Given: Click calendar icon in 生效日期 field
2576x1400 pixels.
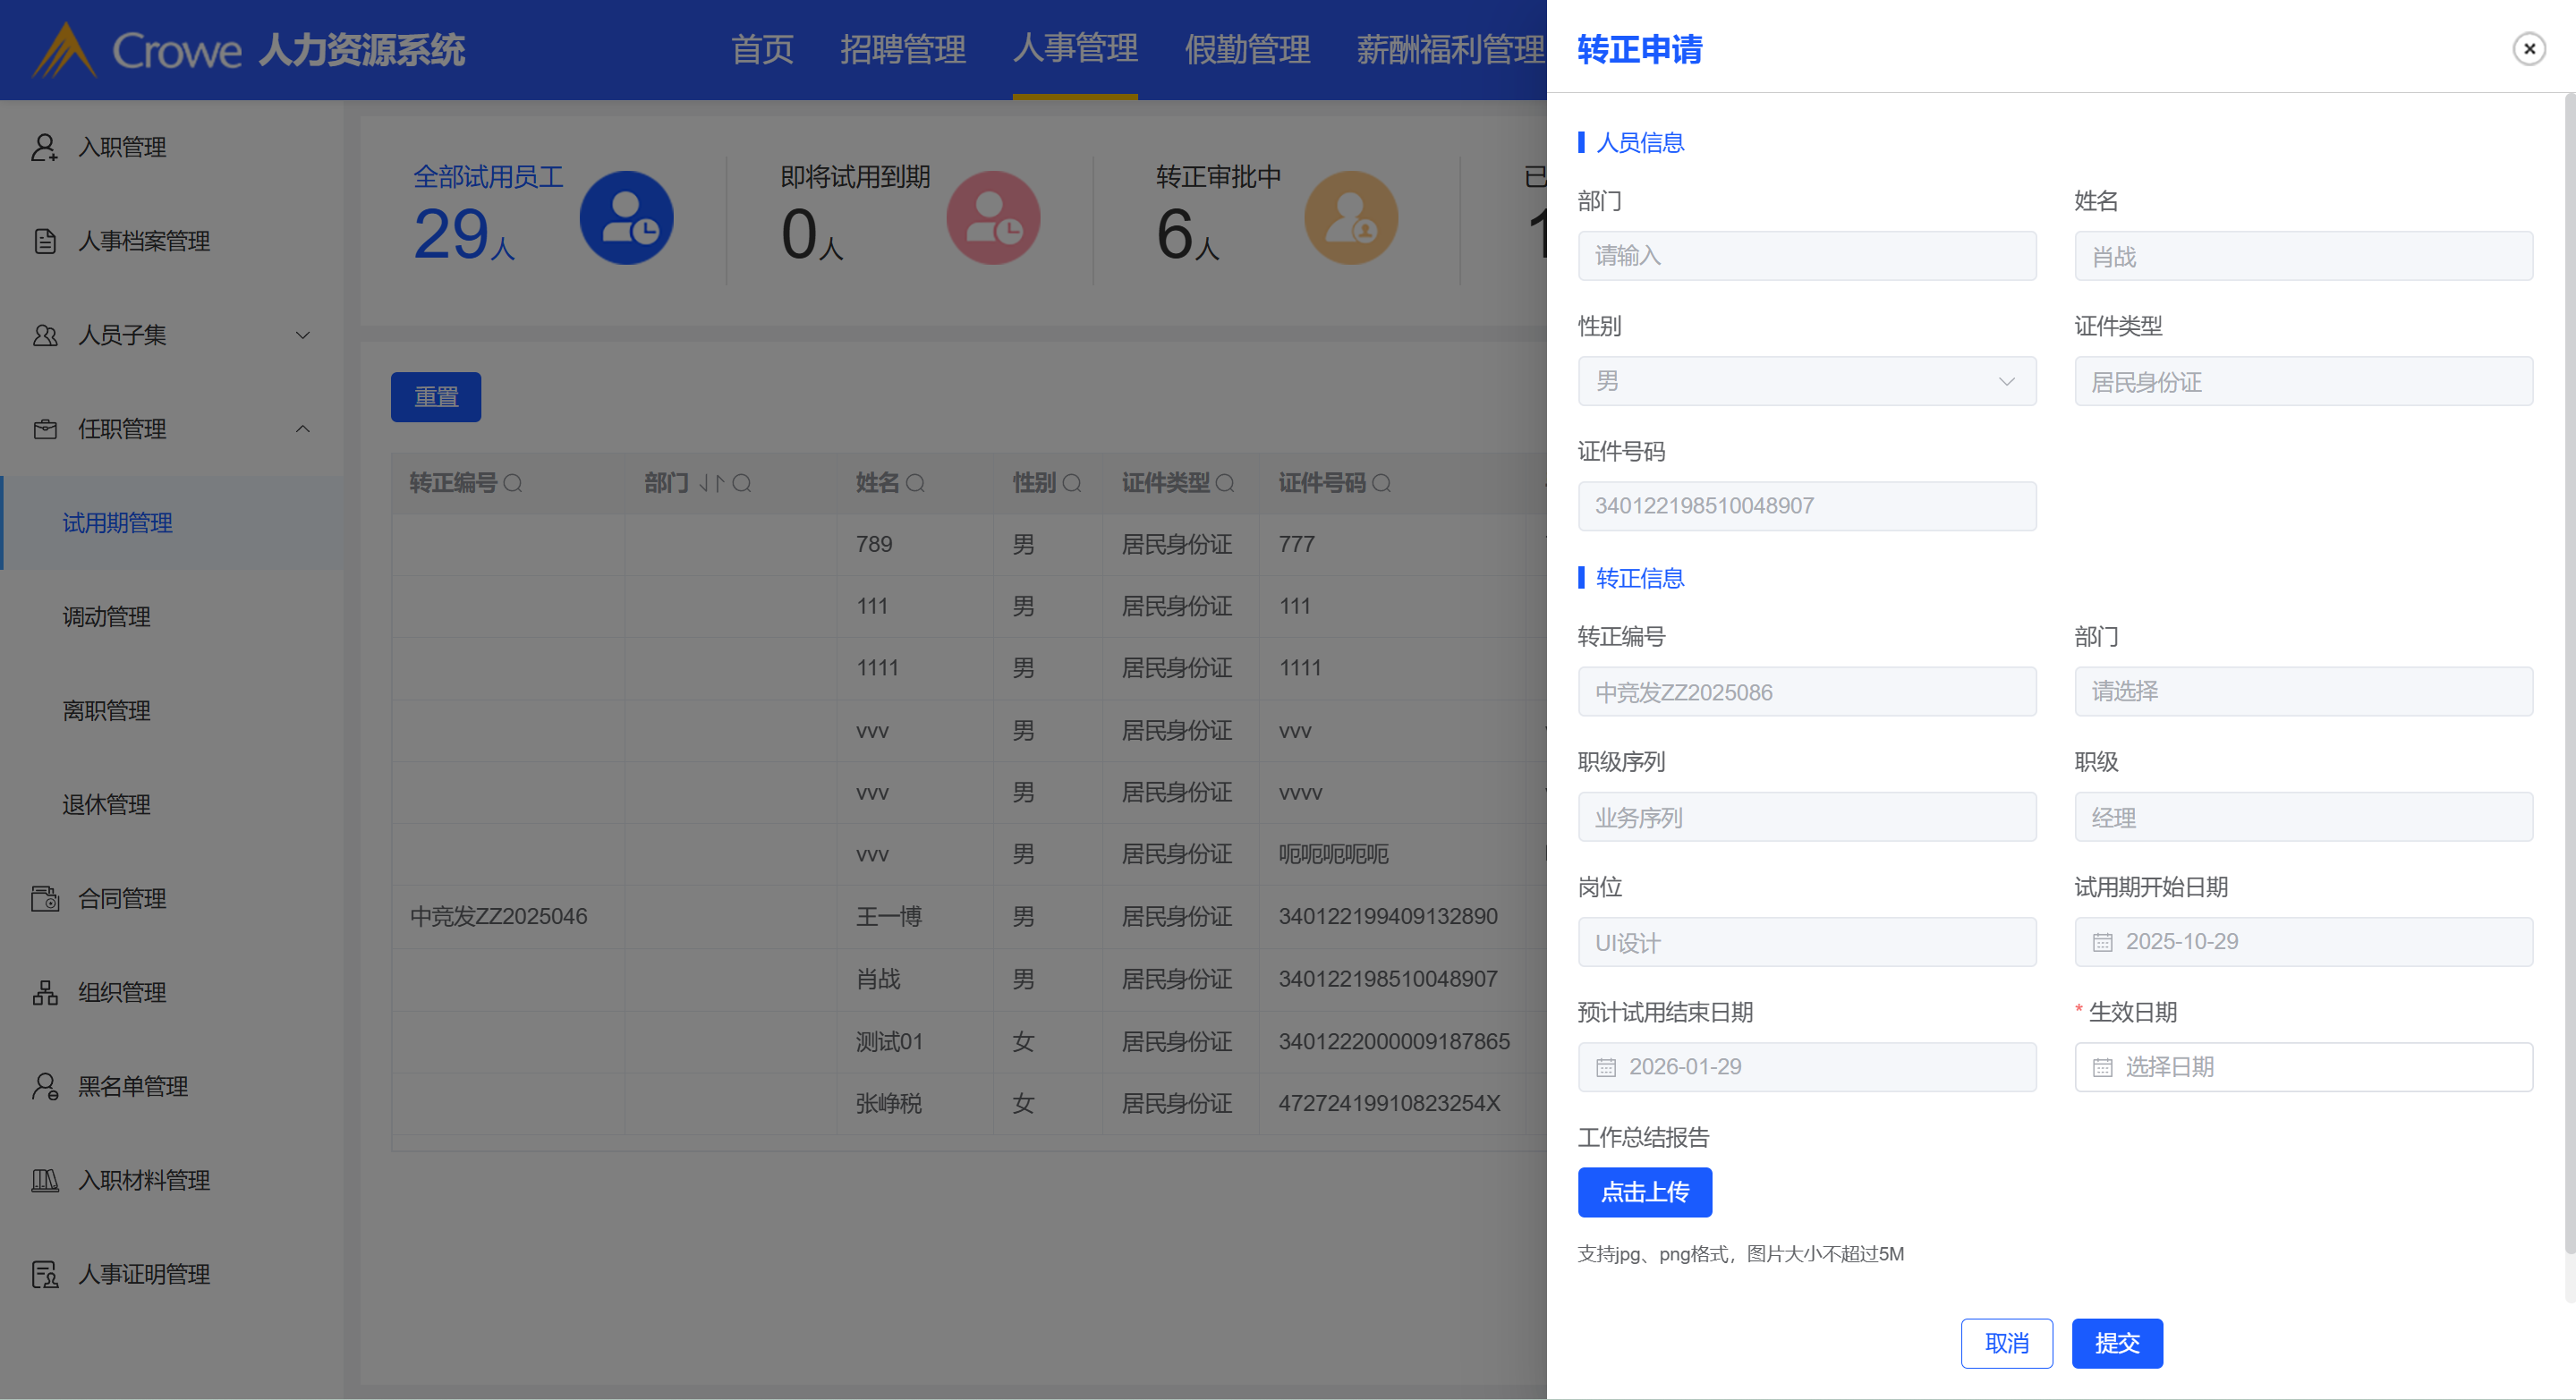Looking at the screenshot, I should [2102, 1068].
